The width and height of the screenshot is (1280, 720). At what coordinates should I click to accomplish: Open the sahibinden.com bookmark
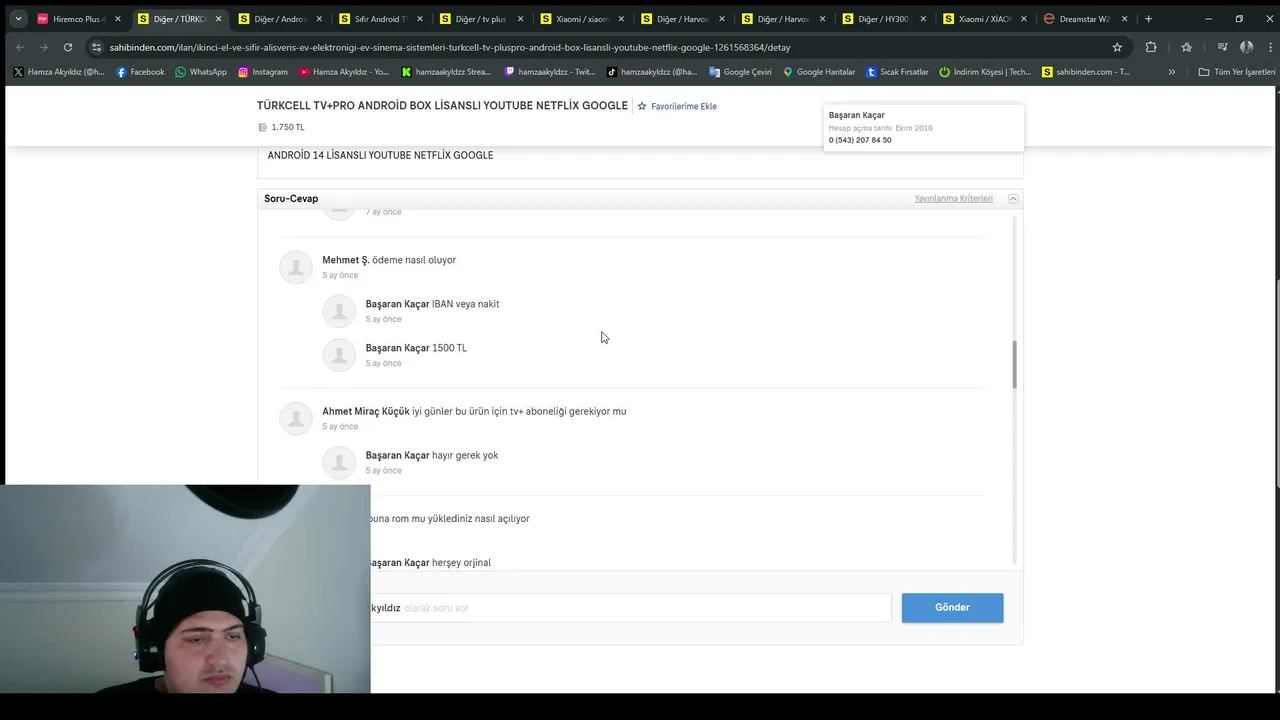click(1086, 72)
